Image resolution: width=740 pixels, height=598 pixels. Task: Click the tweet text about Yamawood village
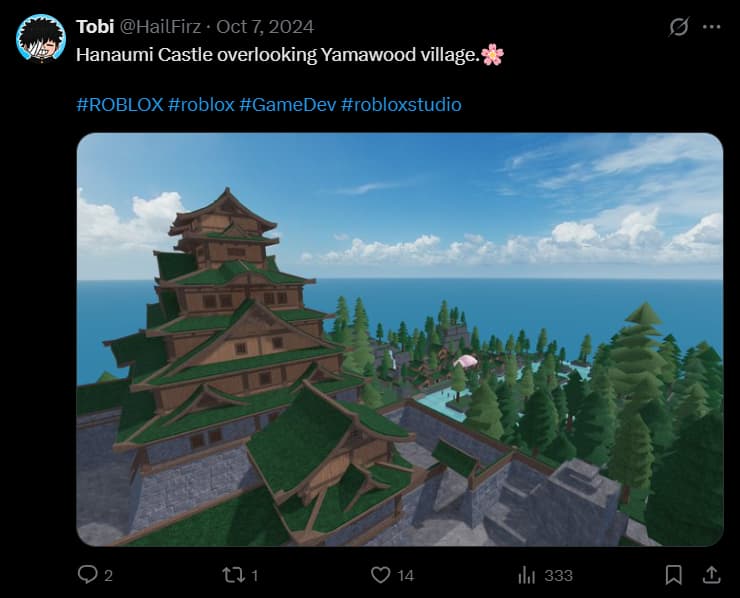tap(290, 55)
